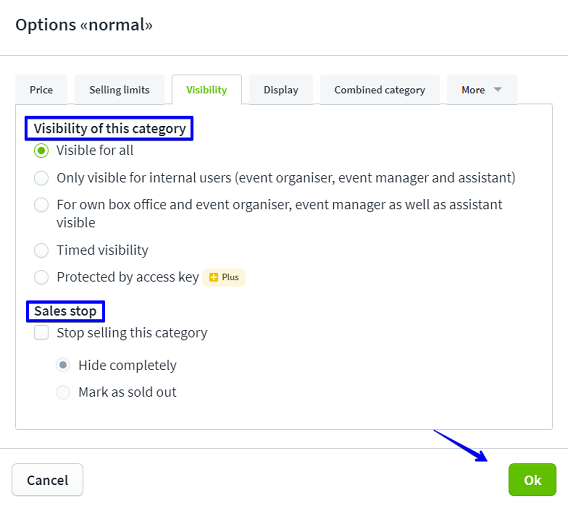568x506 pixels.
Task: Click the Plus badge icon
Action: click(x=214, y=277)
